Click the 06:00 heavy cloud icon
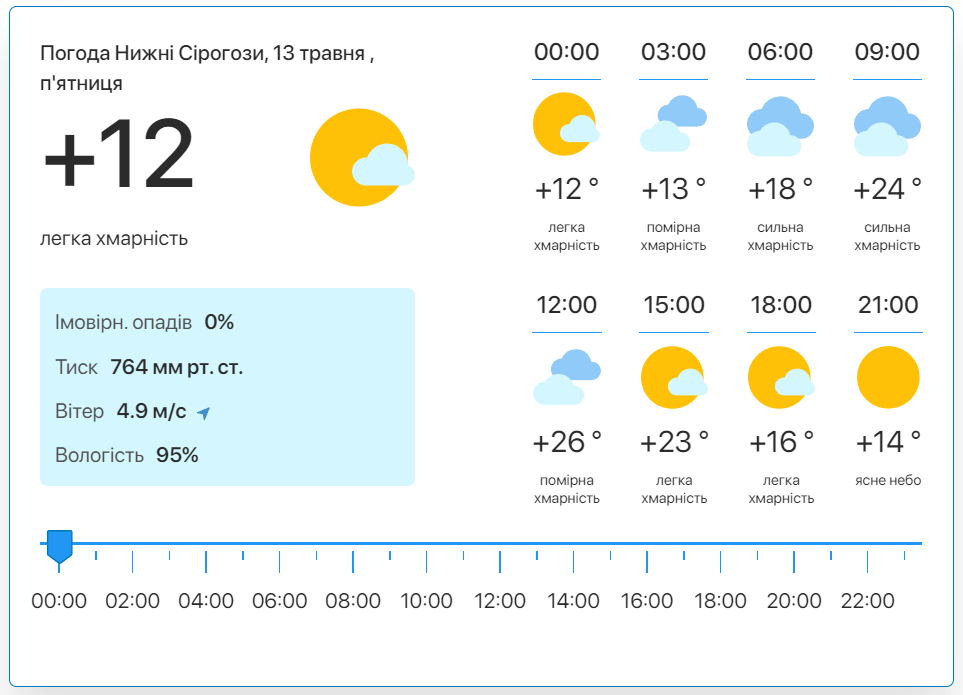 780,126
